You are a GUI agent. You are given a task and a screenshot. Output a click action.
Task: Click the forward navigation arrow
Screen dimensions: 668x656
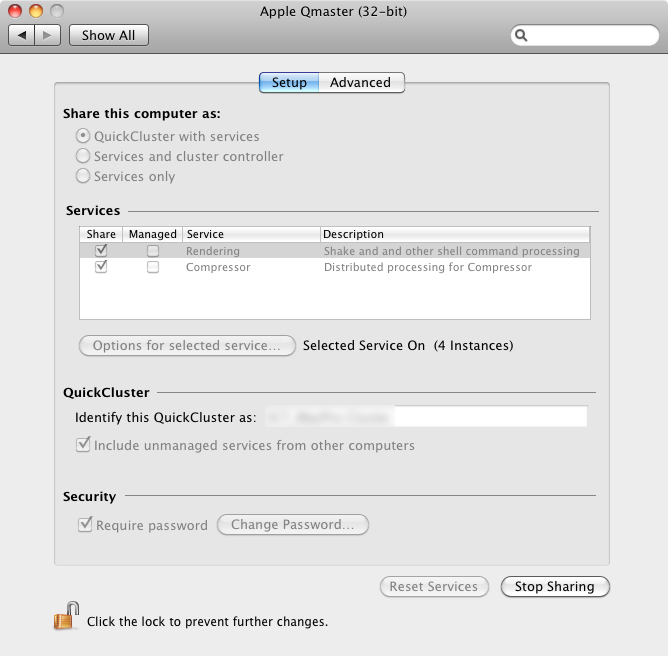click(47, 35)
